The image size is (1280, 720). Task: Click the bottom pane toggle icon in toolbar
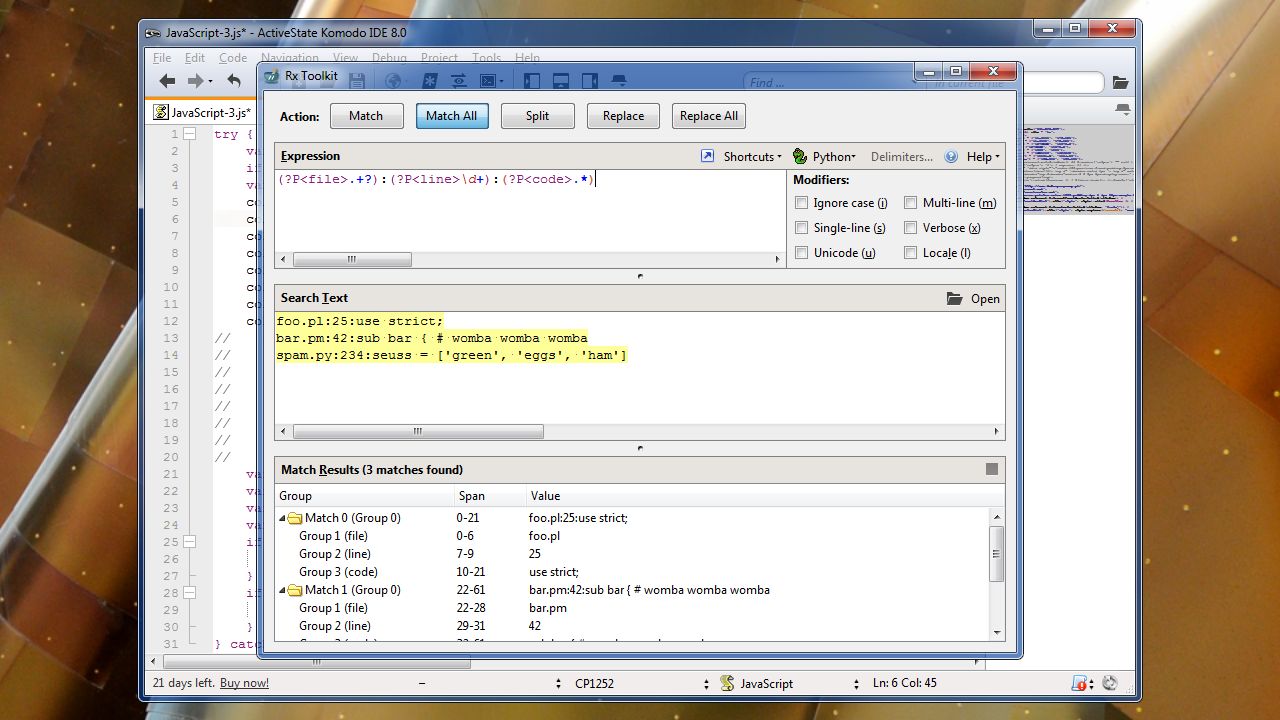click(x=561, y=81)
